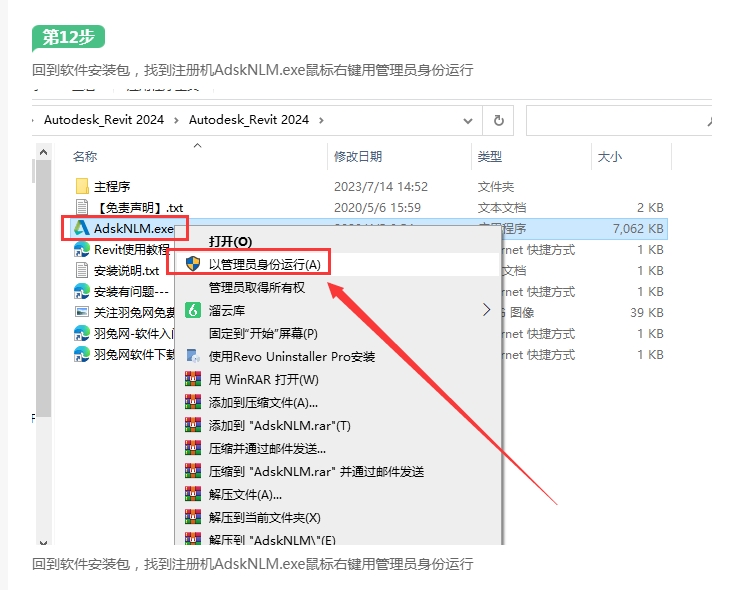
Task: Open the address bar history dropdown
Action: (468, 121)
